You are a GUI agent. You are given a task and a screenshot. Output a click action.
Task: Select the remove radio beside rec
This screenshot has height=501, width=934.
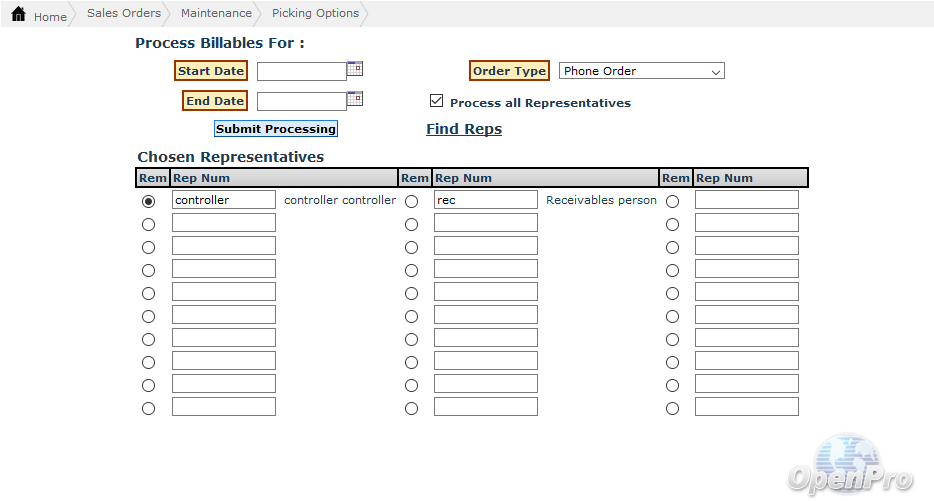(411, 201)
